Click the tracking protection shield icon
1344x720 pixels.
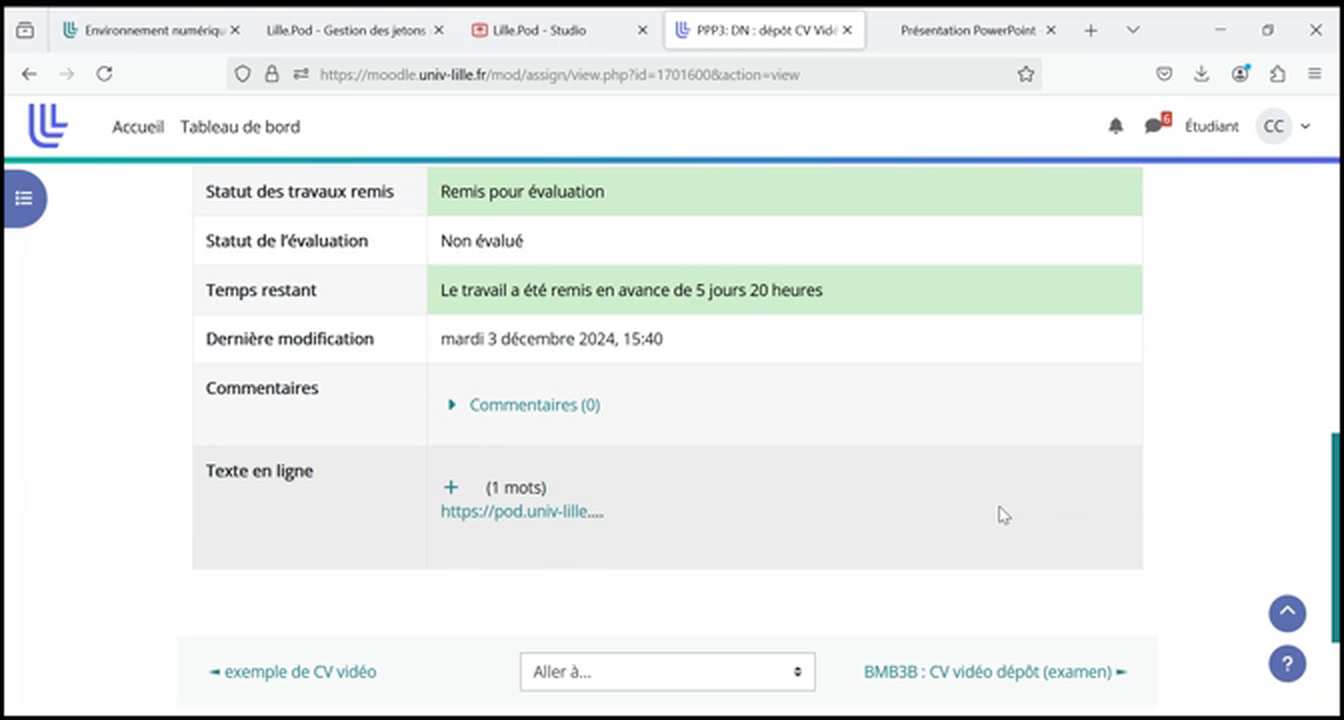[240, 74]
